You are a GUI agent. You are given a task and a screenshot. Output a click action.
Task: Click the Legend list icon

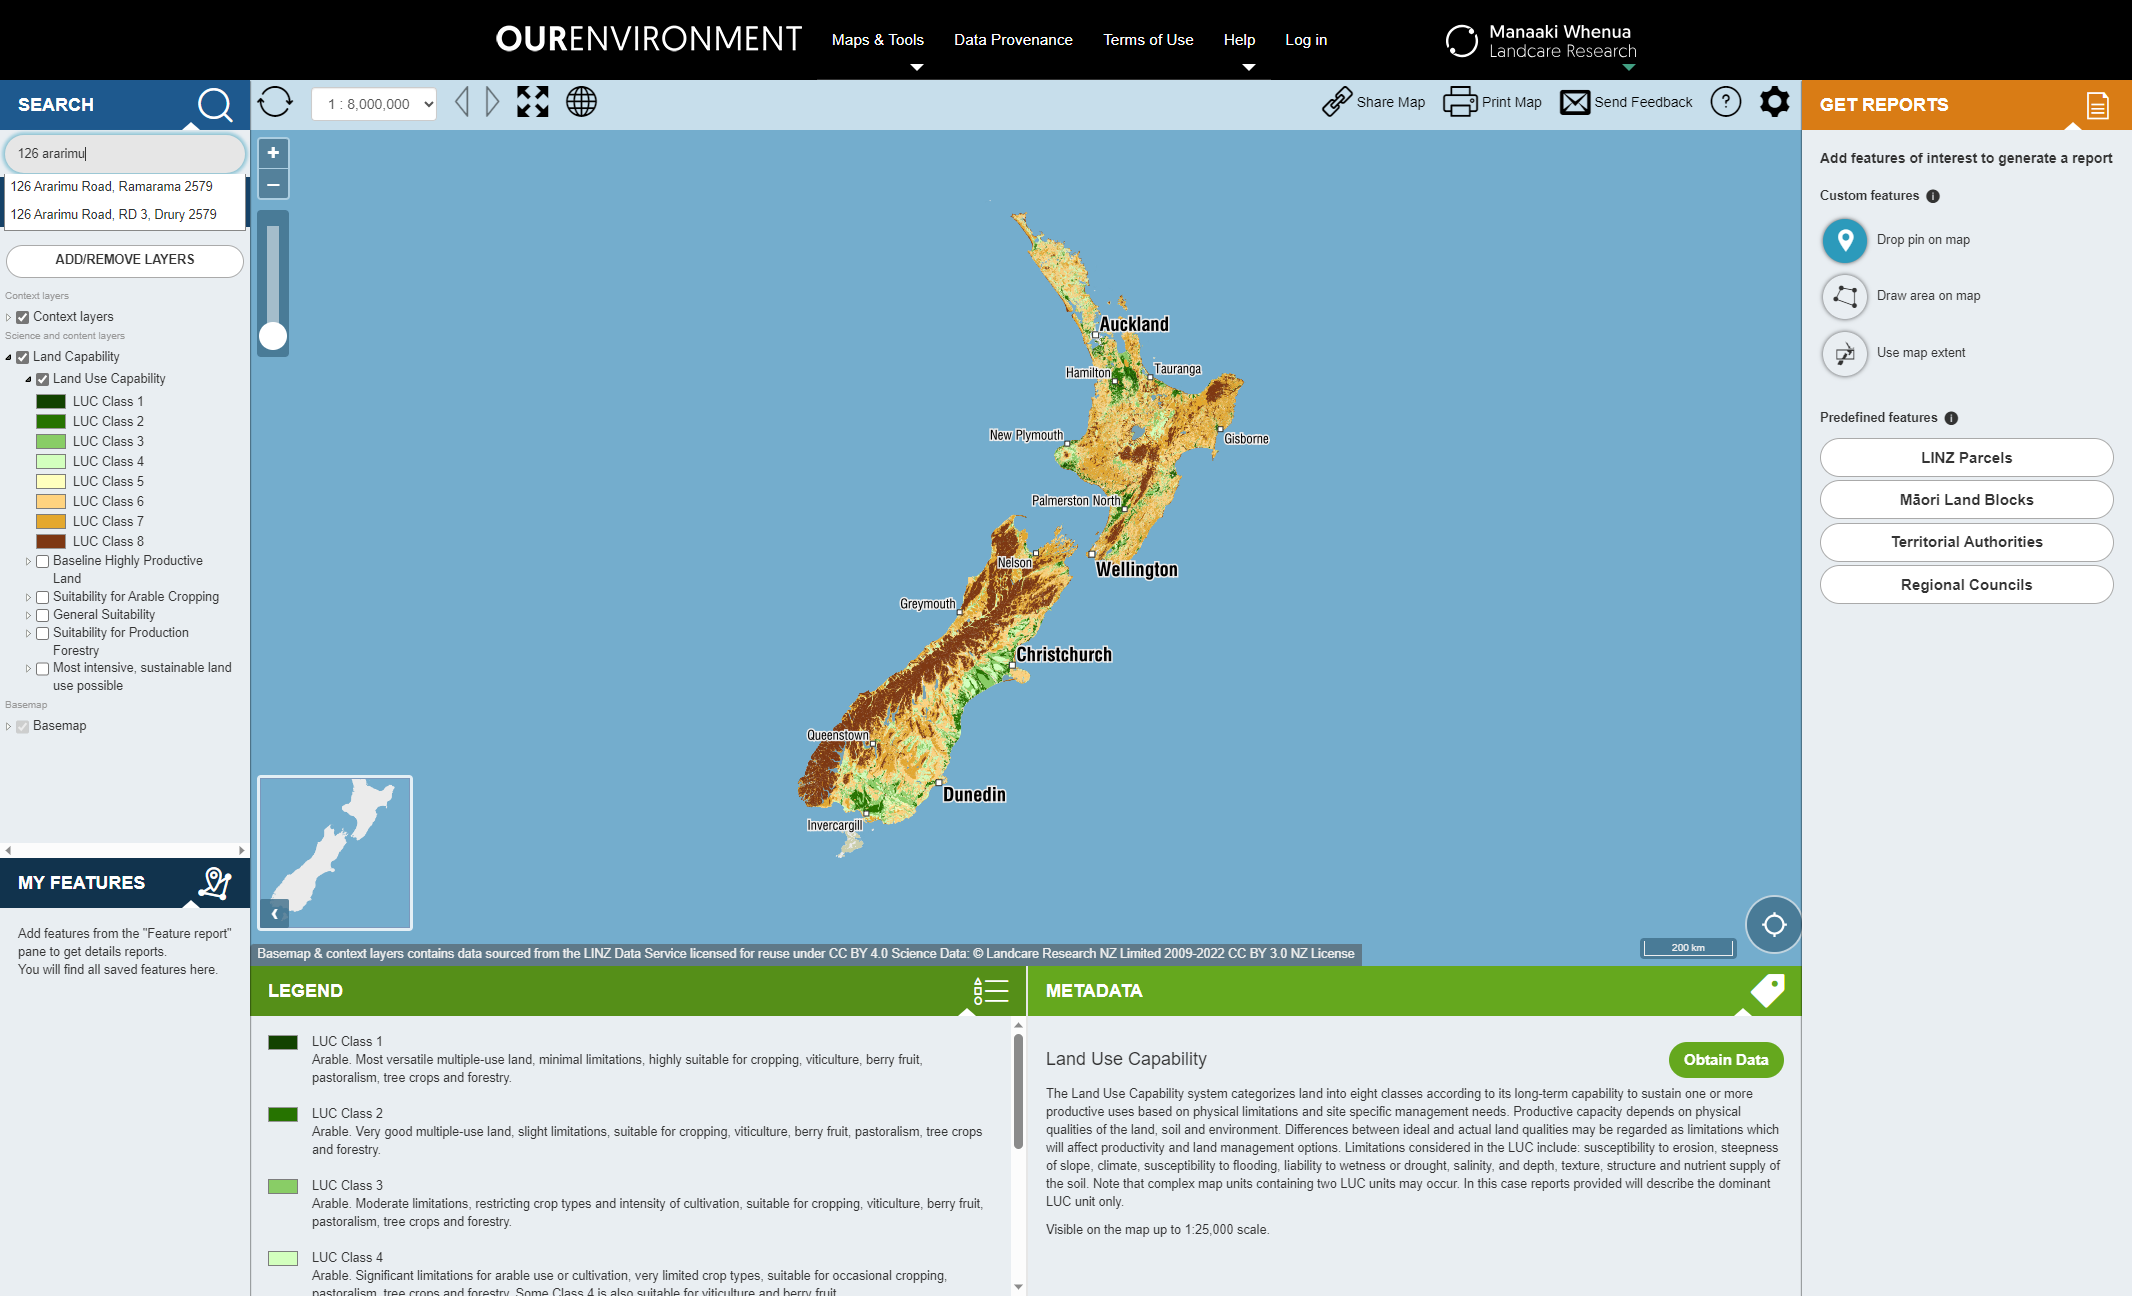click(991, 991)
